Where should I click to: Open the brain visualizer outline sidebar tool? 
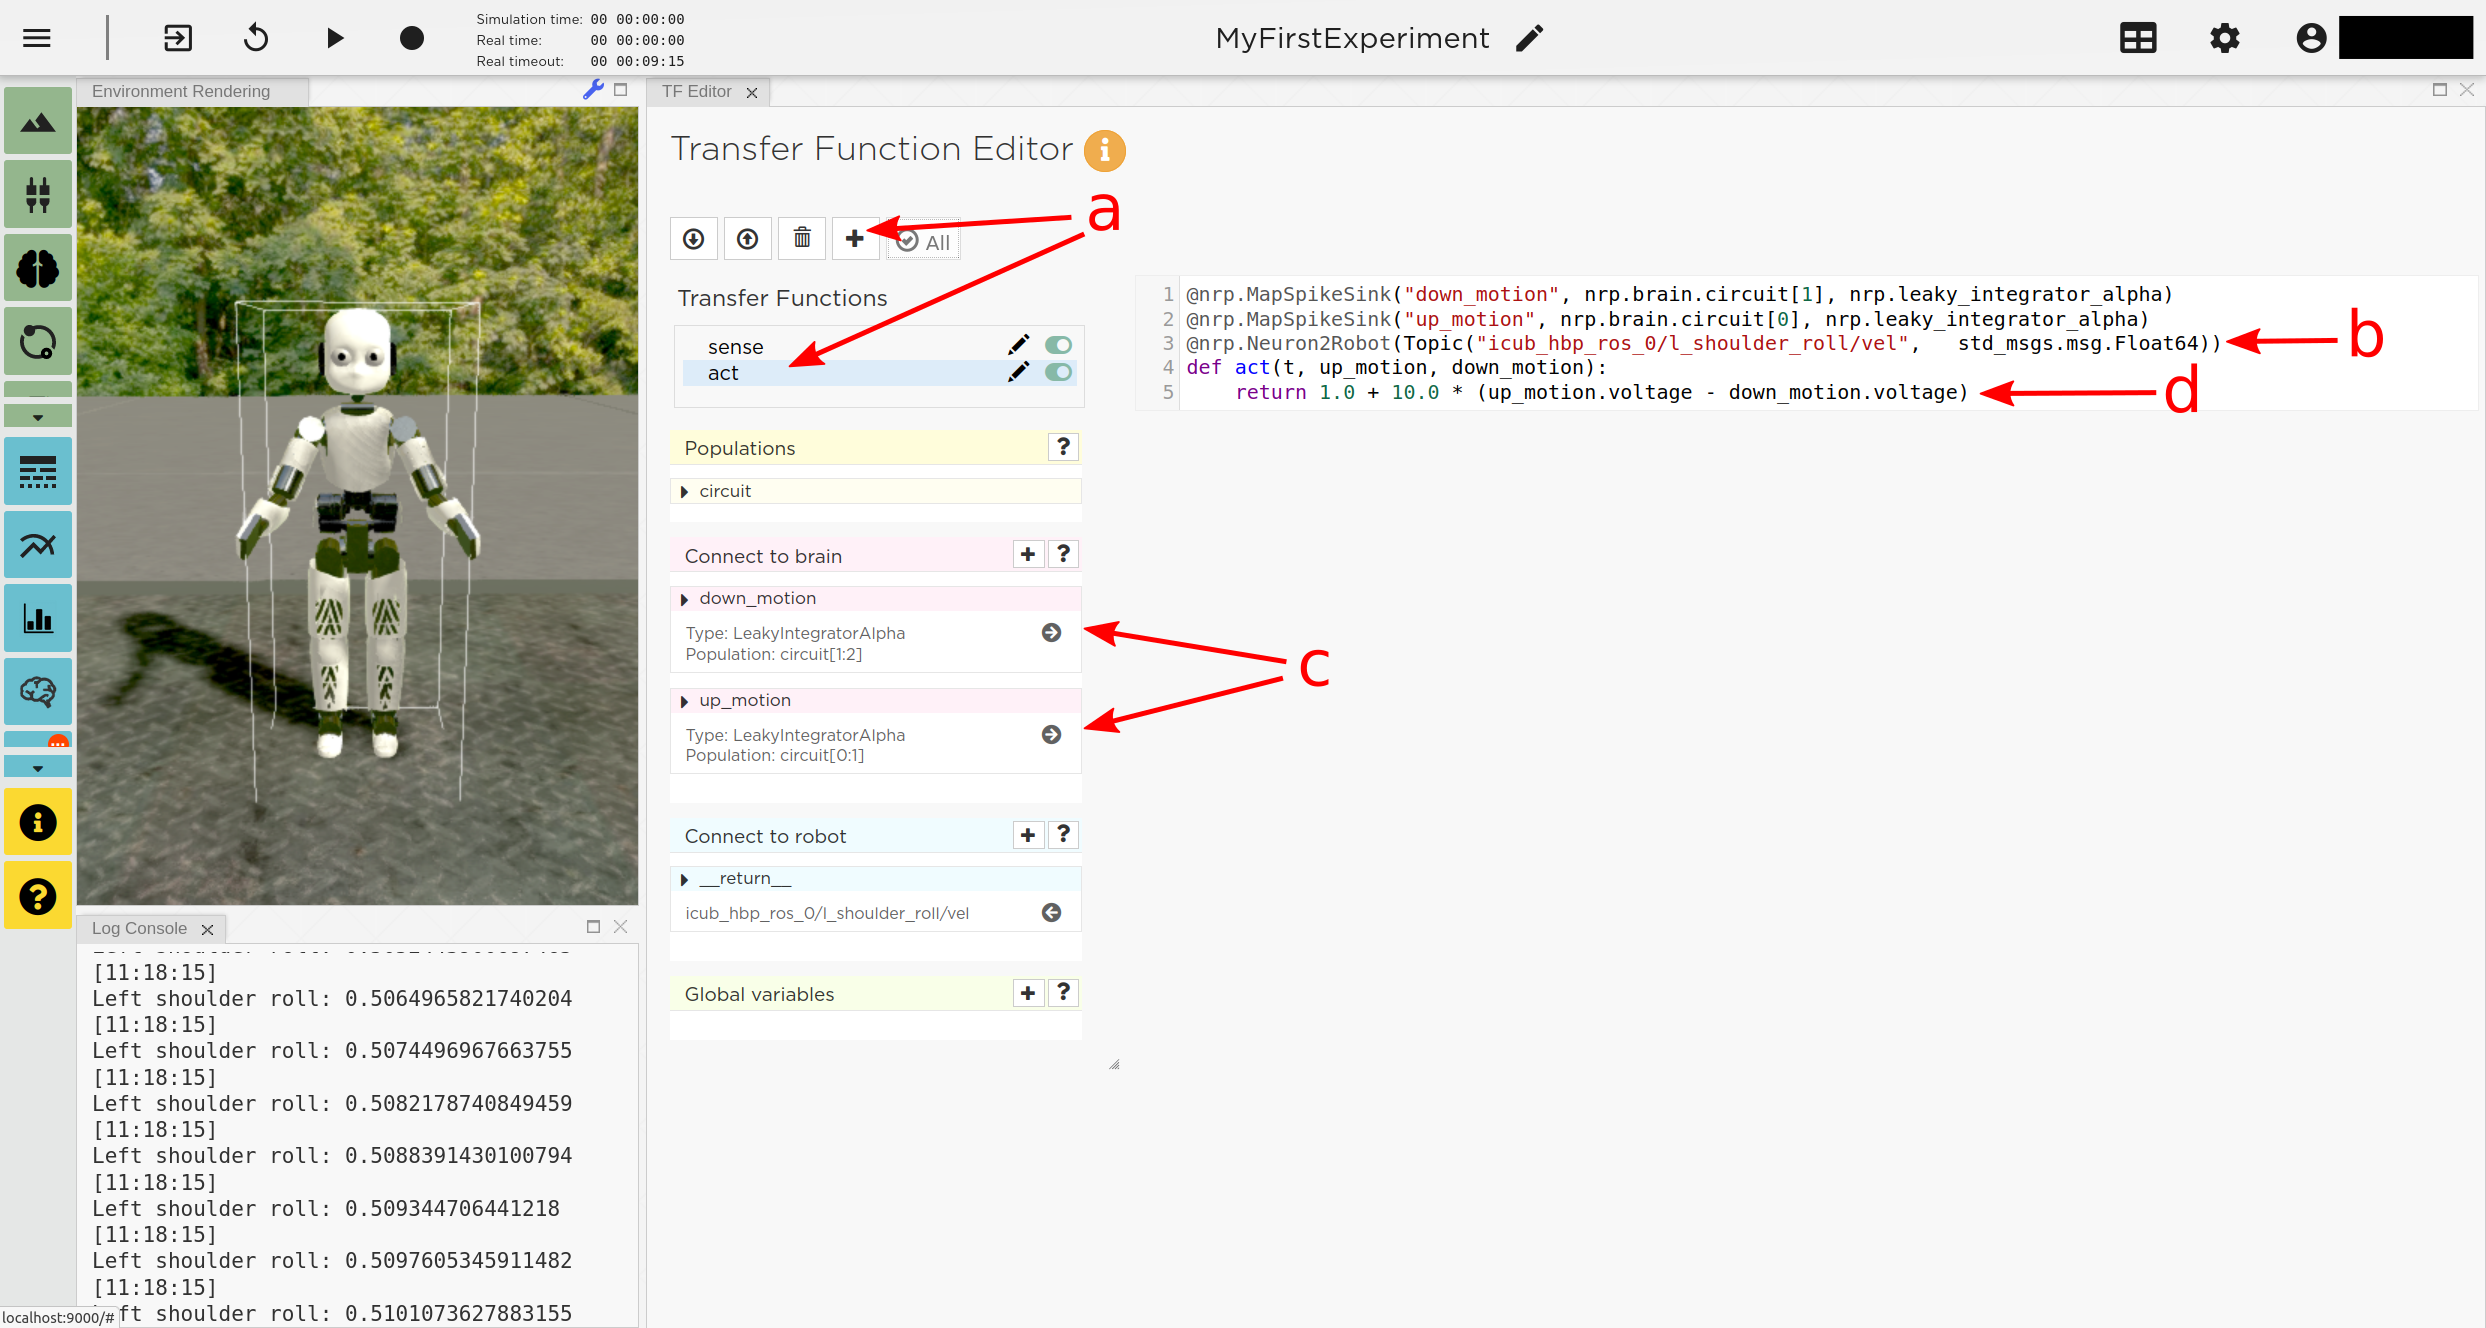point(38,691)
